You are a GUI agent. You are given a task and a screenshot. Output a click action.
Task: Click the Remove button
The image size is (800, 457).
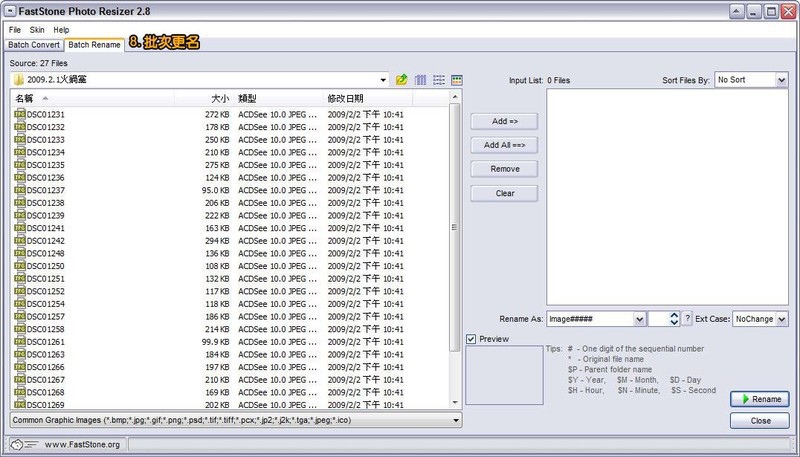click(x=505, y=169)
